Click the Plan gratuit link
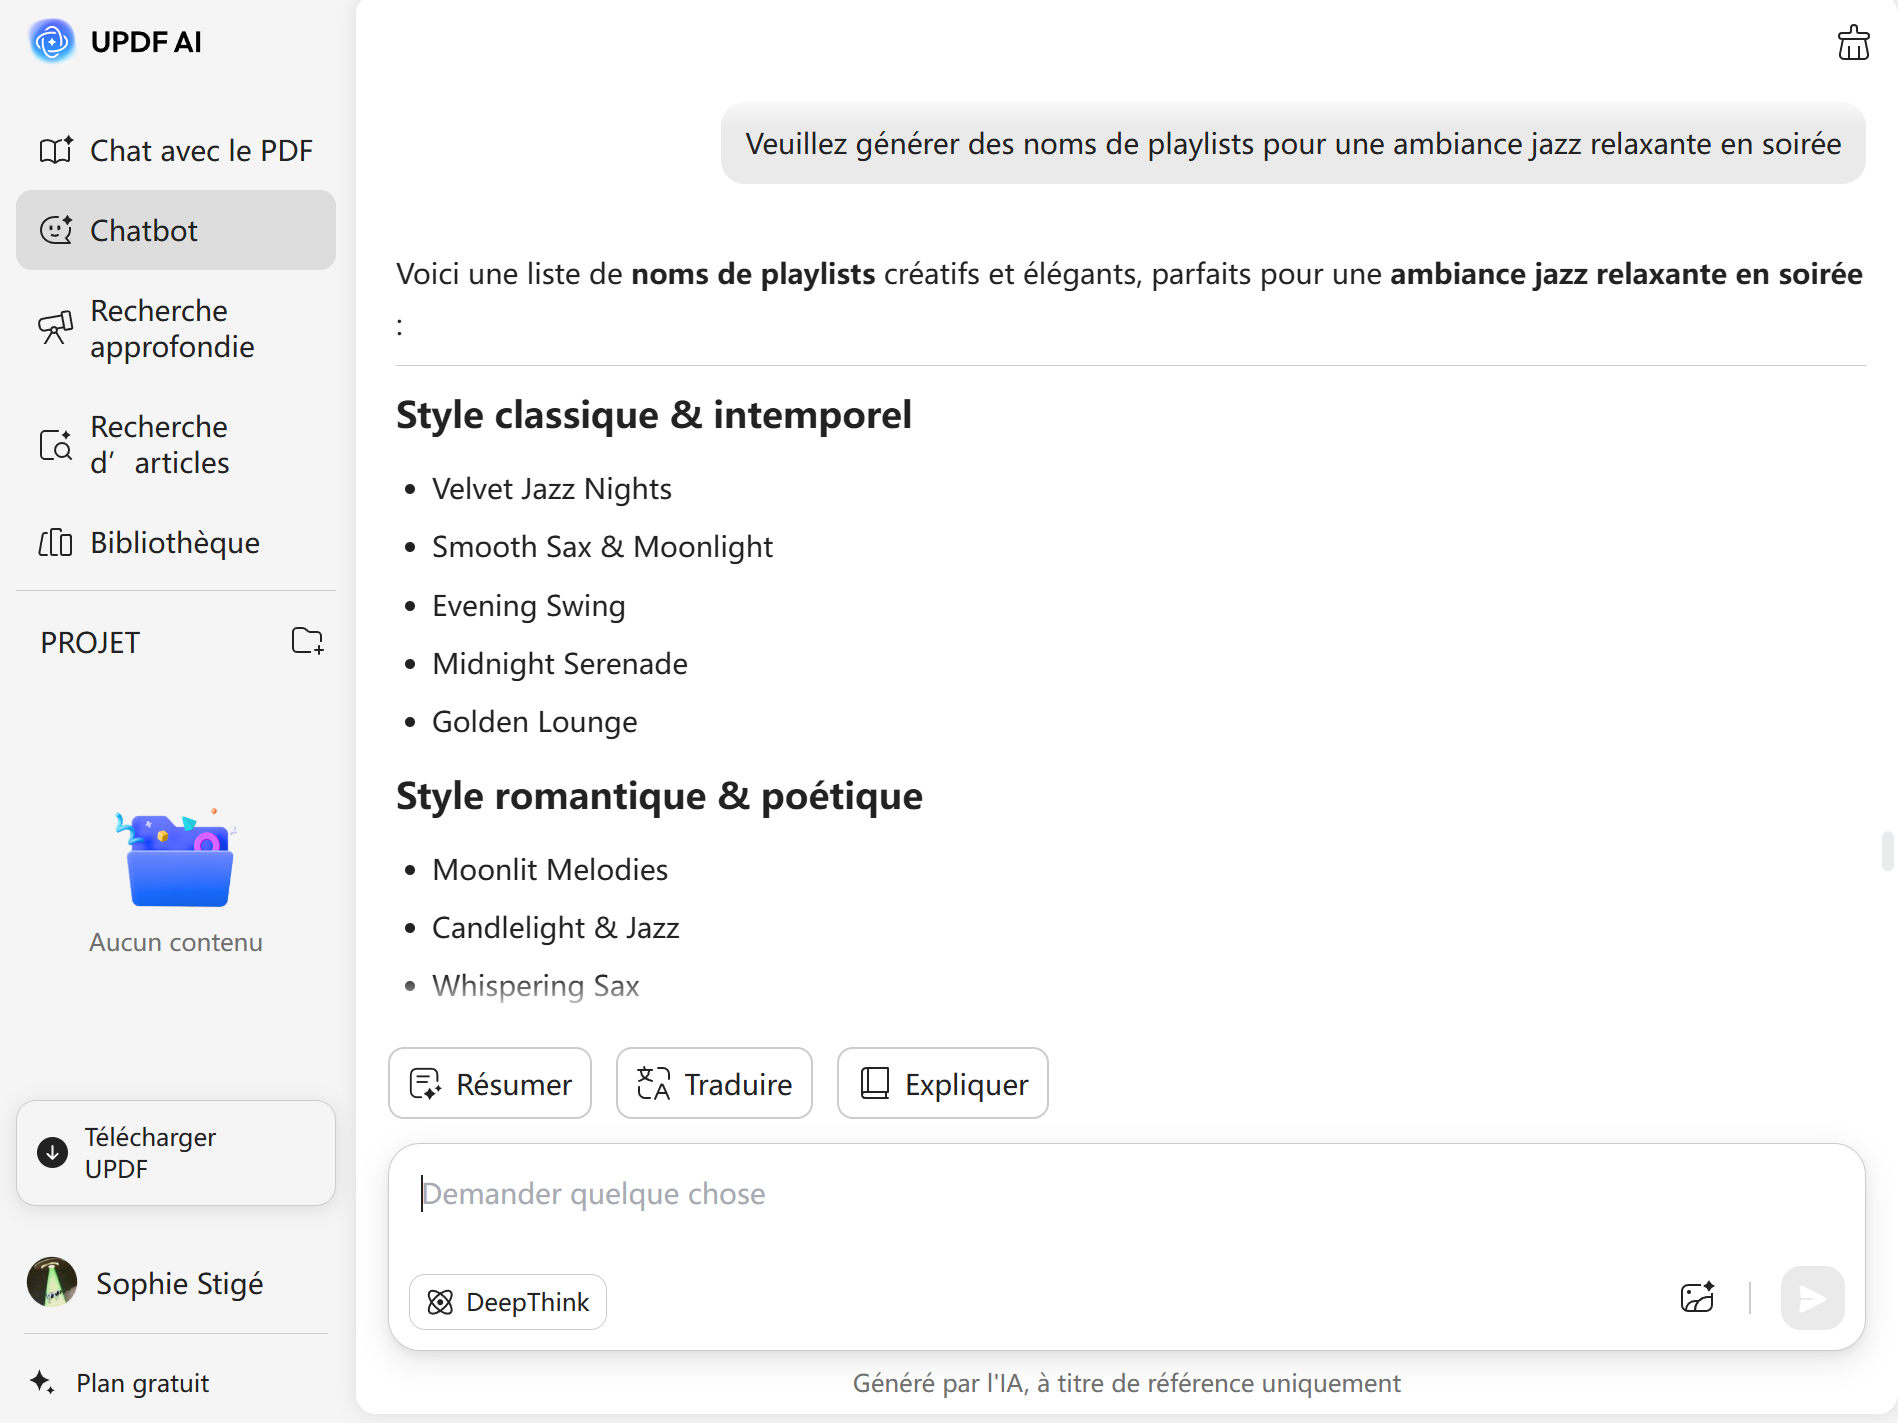This screenshot has height=1423, width=1898. (x=142, y=1383)
